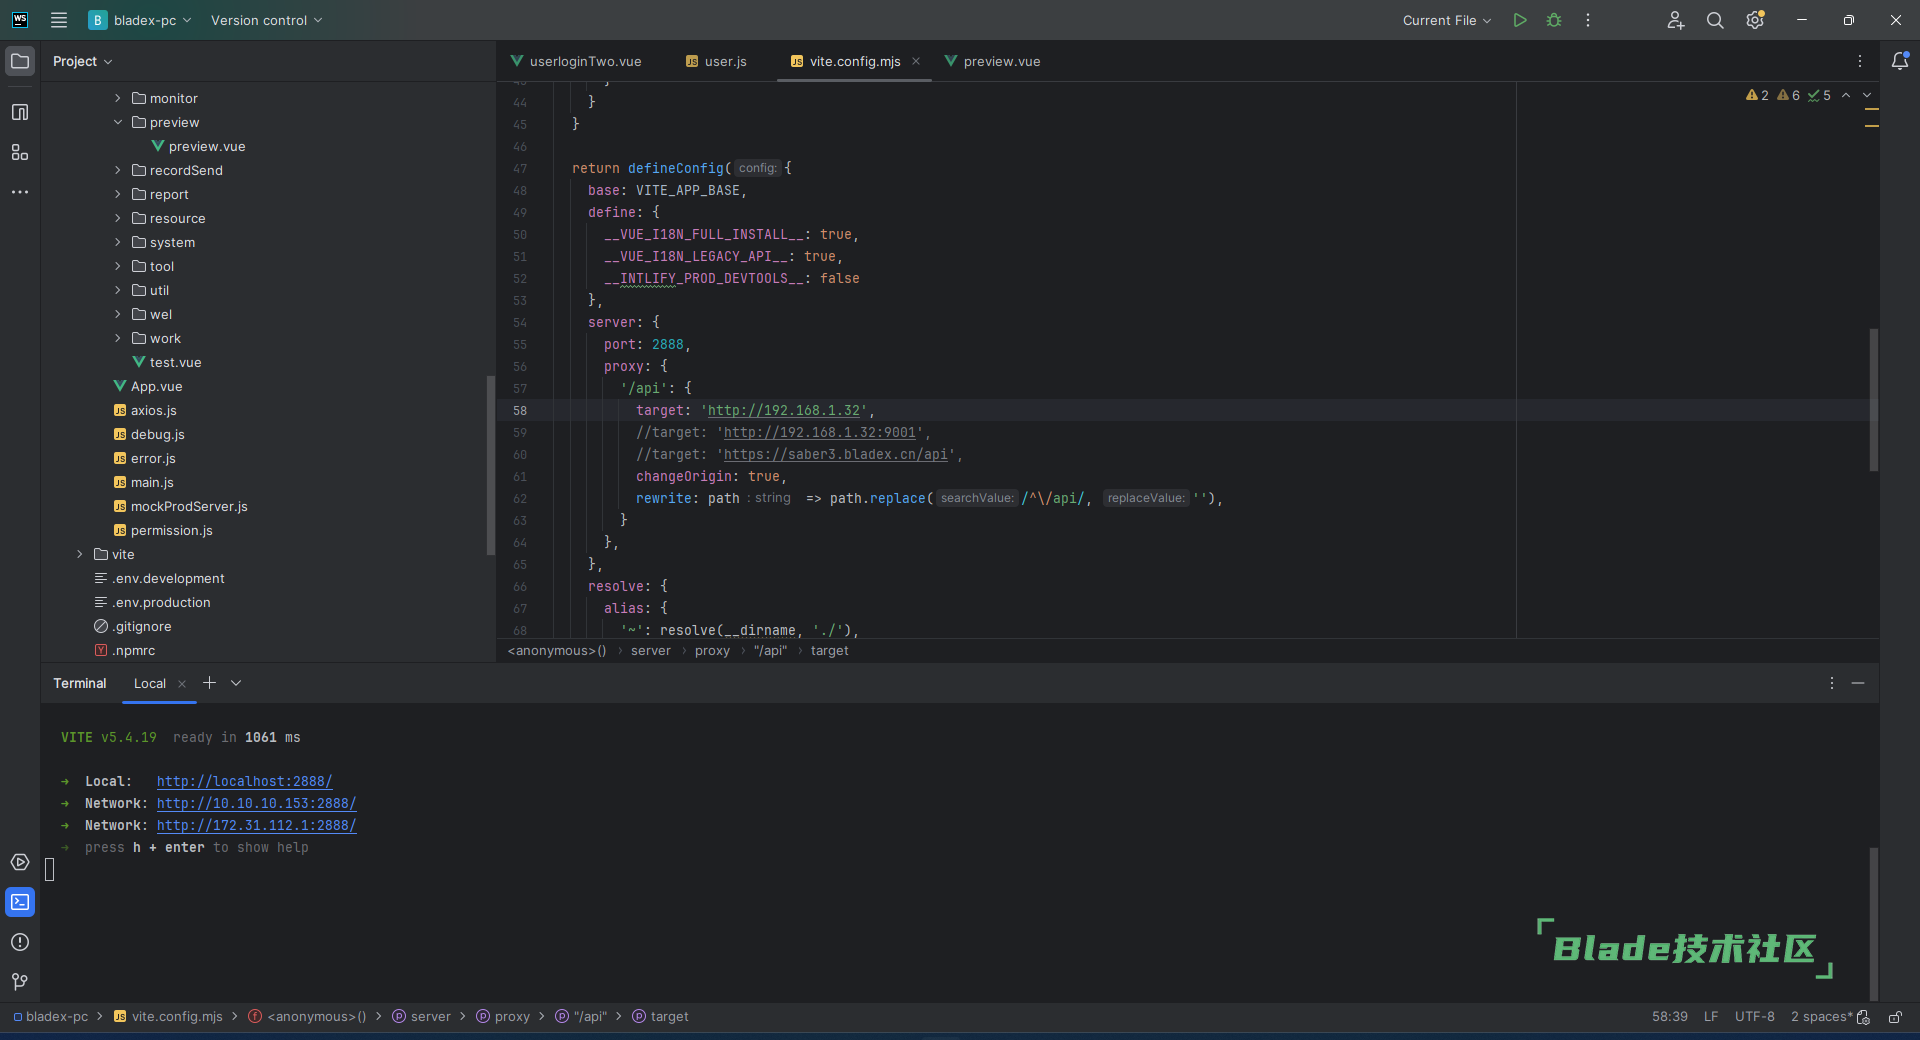This screenshot has height=1040, width=1920.
Task: Open the Notifications bell panel
Action: [1900, 61]
